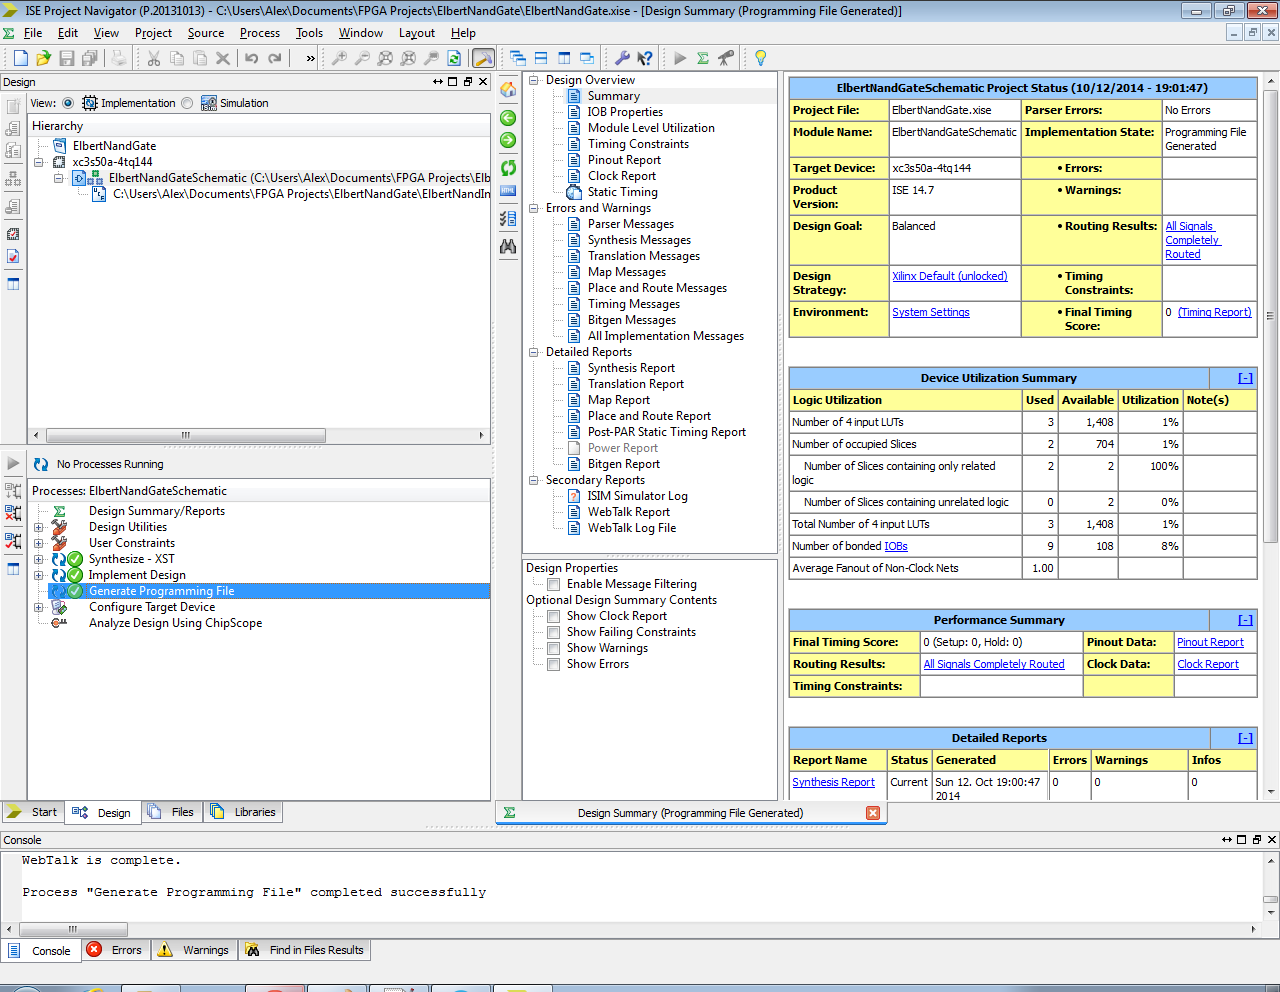Open the Process menu
Viewport: 1280px width, 992px height.
(259, 33)
